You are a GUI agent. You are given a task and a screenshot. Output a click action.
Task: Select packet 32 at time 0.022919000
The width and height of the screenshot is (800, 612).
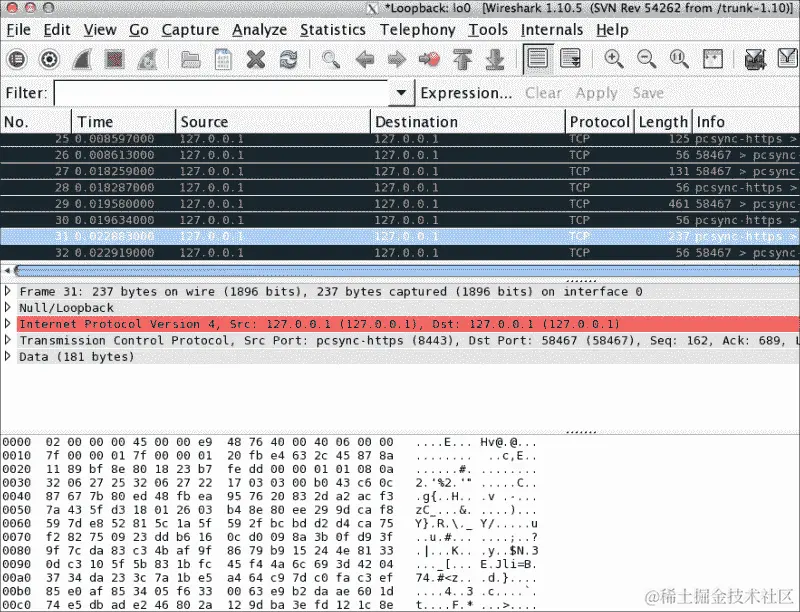pyautogui.click(x=400, y=253)
